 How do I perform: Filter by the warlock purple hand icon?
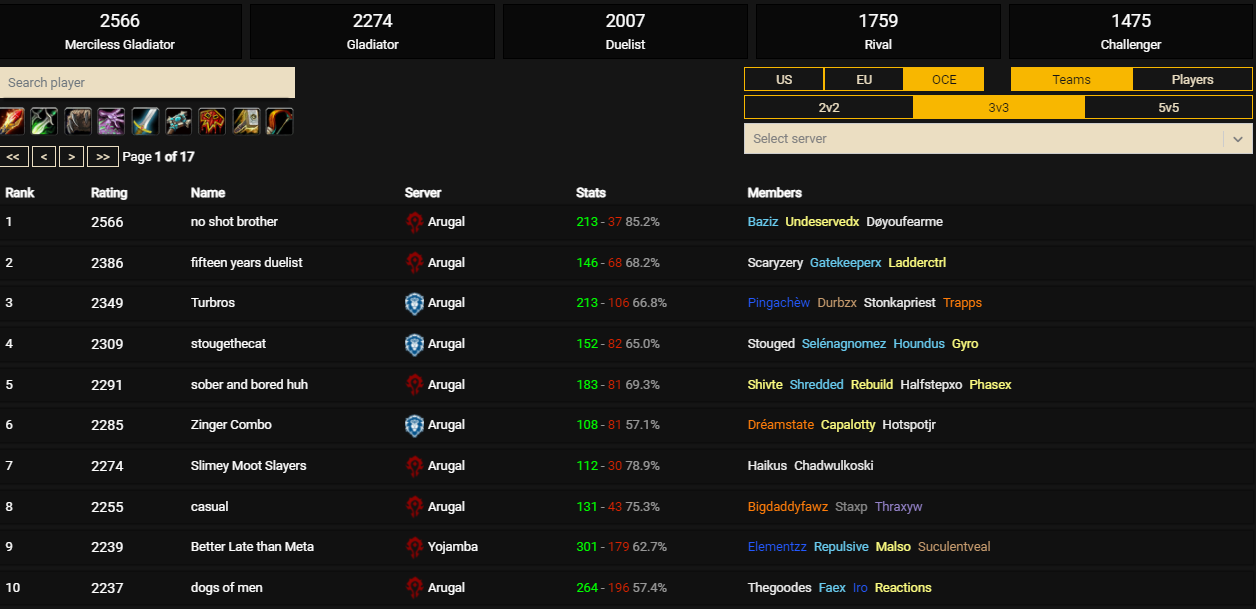click(x=111, y=122)
